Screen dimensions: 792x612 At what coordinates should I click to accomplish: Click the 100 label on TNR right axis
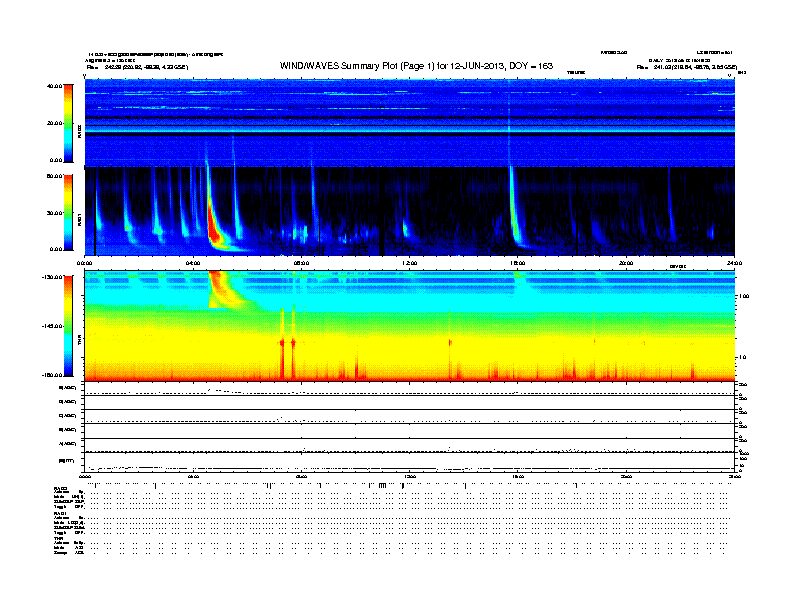(x=744, y=296)
